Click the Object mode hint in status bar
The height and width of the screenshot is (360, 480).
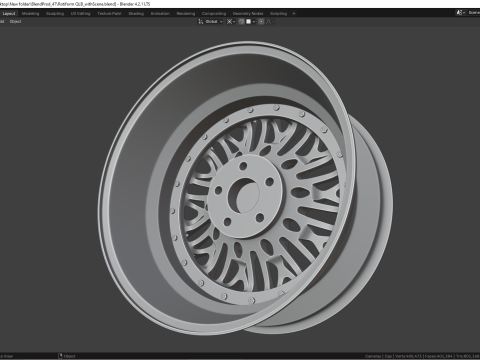click(x=67, y=356)
